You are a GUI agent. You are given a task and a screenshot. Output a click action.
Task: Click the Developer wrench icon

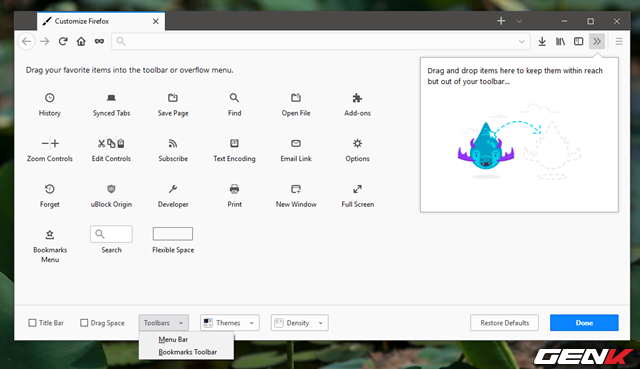[173, 189]
